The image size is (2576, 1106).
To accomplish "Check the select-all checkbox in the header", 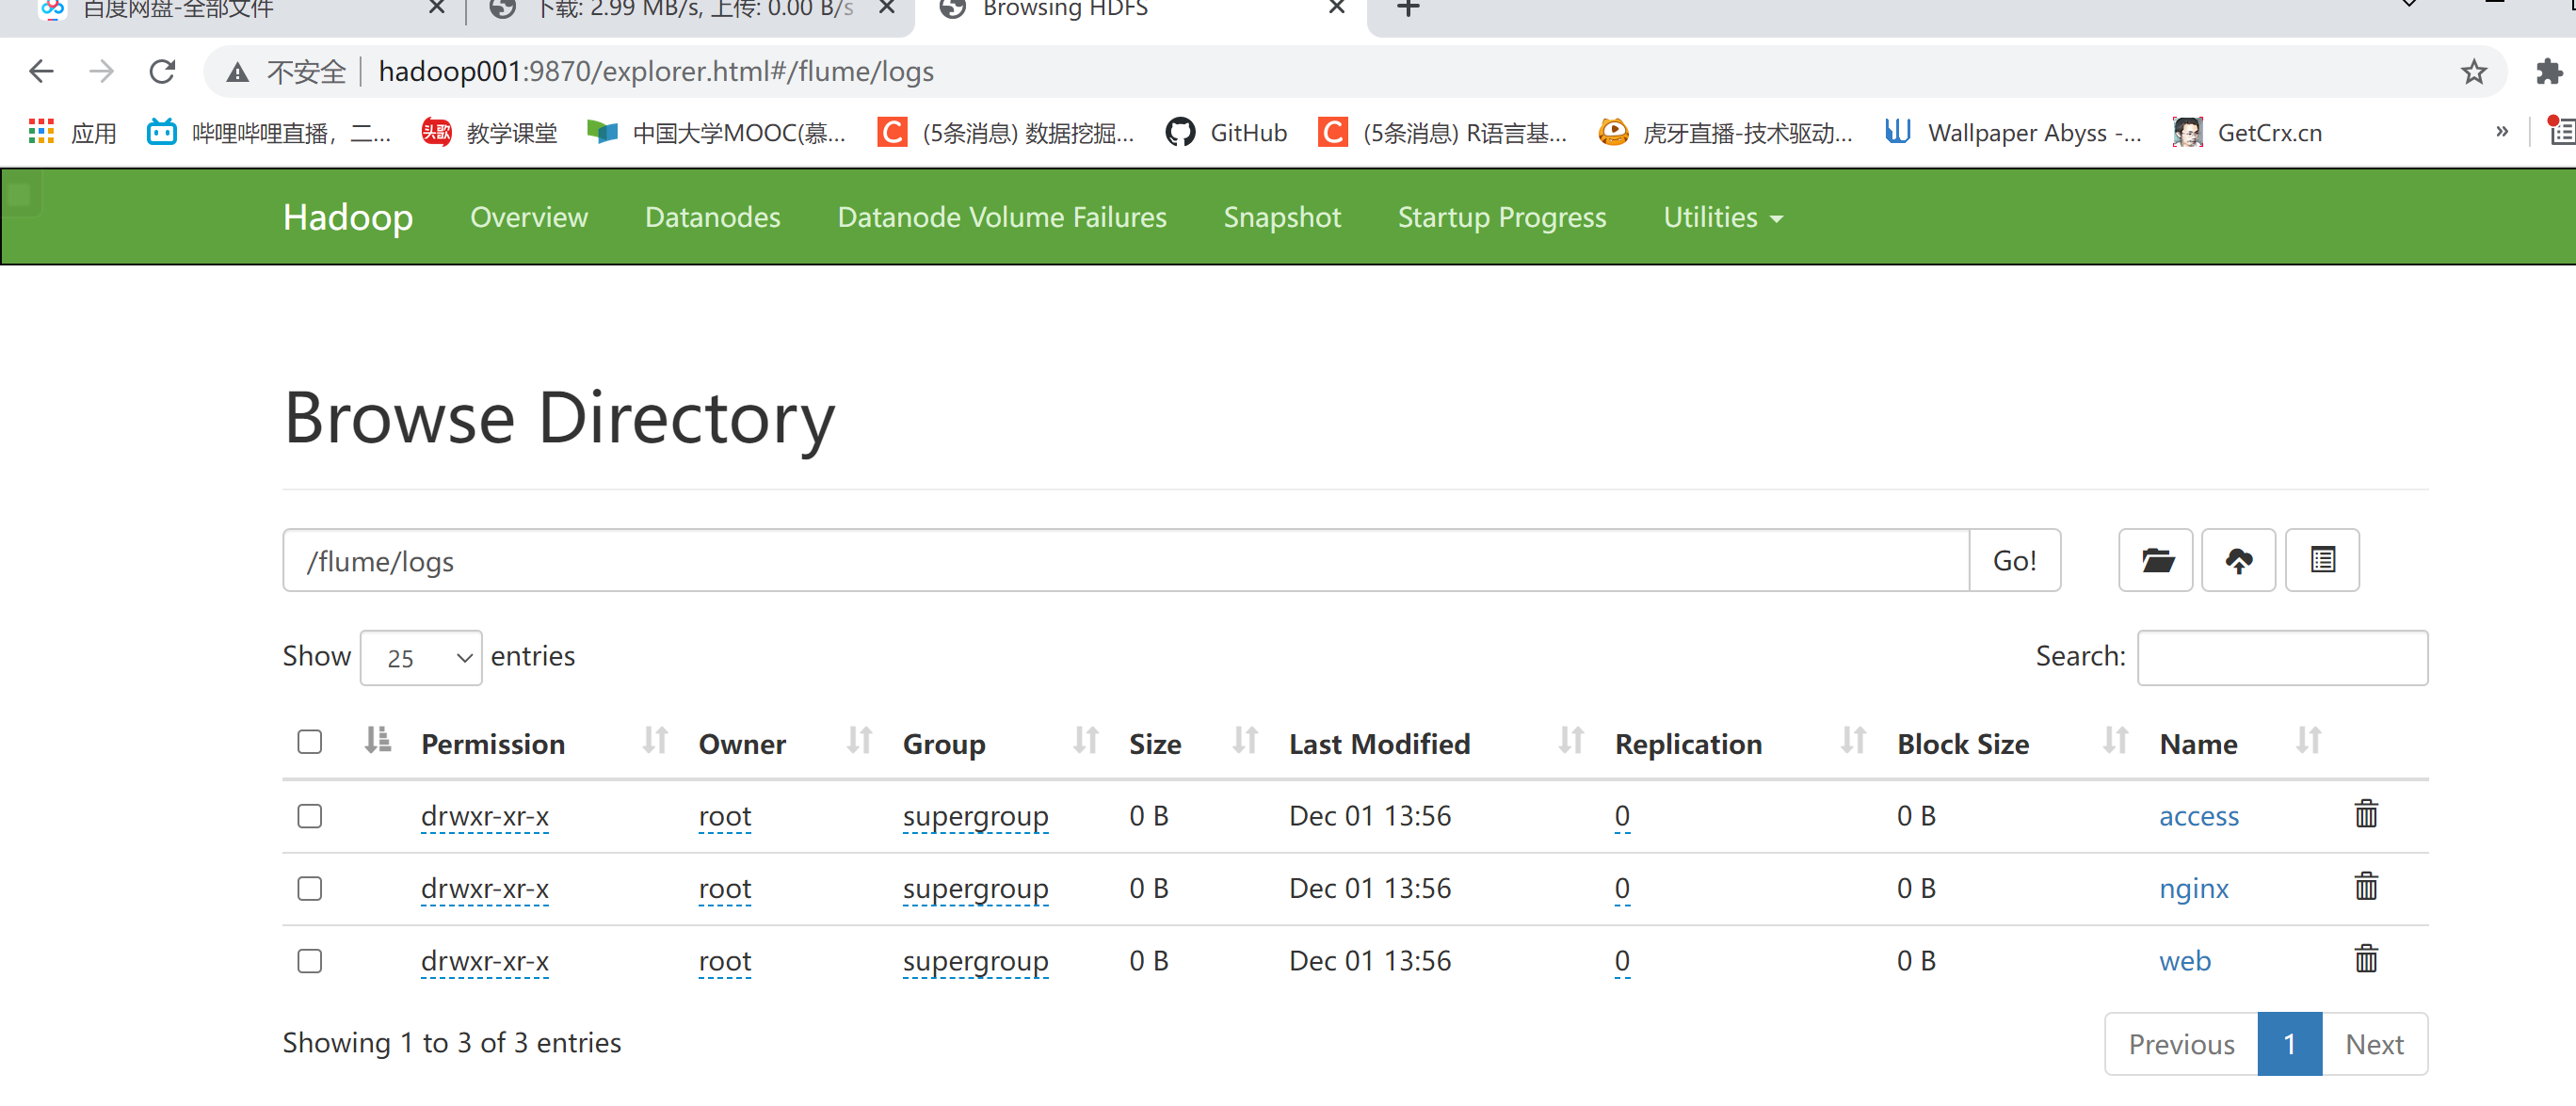I will 310,742.
